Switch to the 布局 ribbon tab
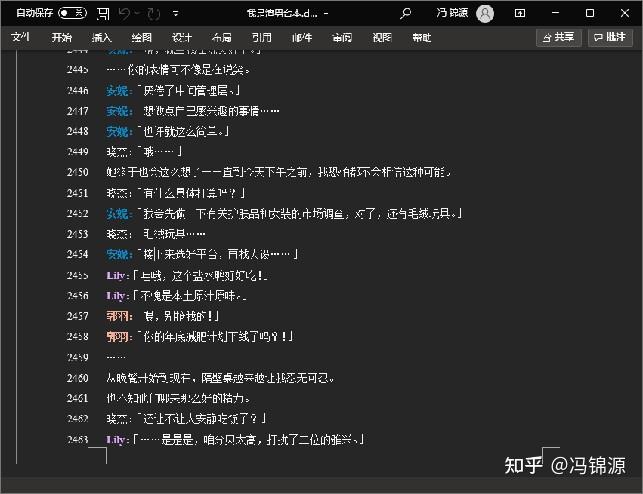Screen dimensions: 643x494 pos(222,38)
